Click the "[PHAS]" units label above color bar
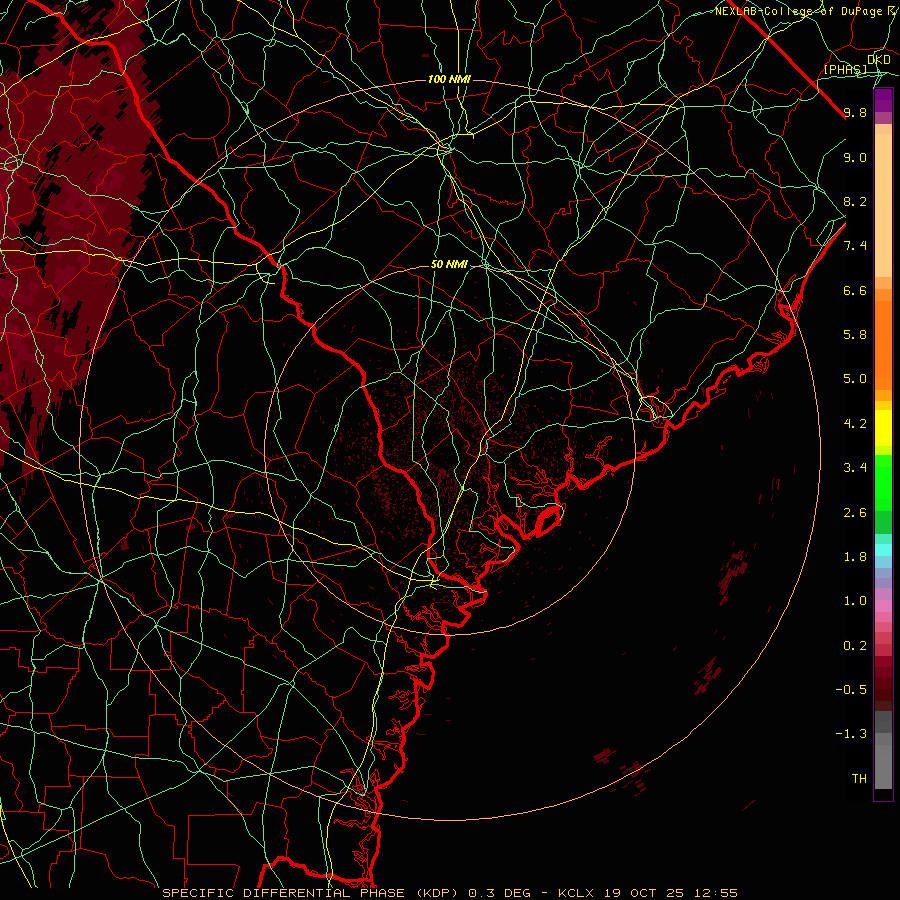The height and width of the screenshot is (900, 900). click(x=845, y=69)
